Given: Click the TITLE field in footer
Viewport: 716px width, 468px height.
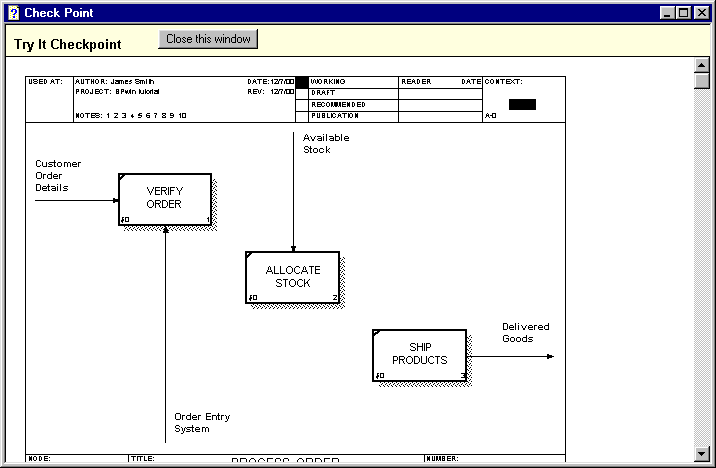Looking at the screenshot, I should pos(276,458).
